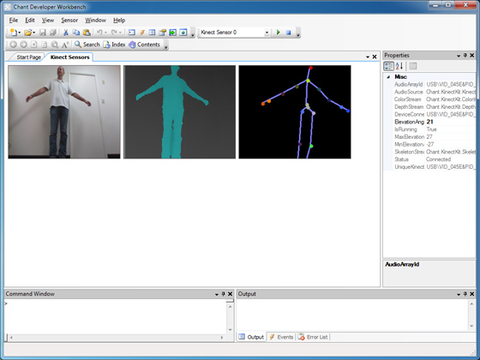Select the ElevationAngle property value field
Image resolution: width=480 pixels, height=360 pixels.
[451, 122]
